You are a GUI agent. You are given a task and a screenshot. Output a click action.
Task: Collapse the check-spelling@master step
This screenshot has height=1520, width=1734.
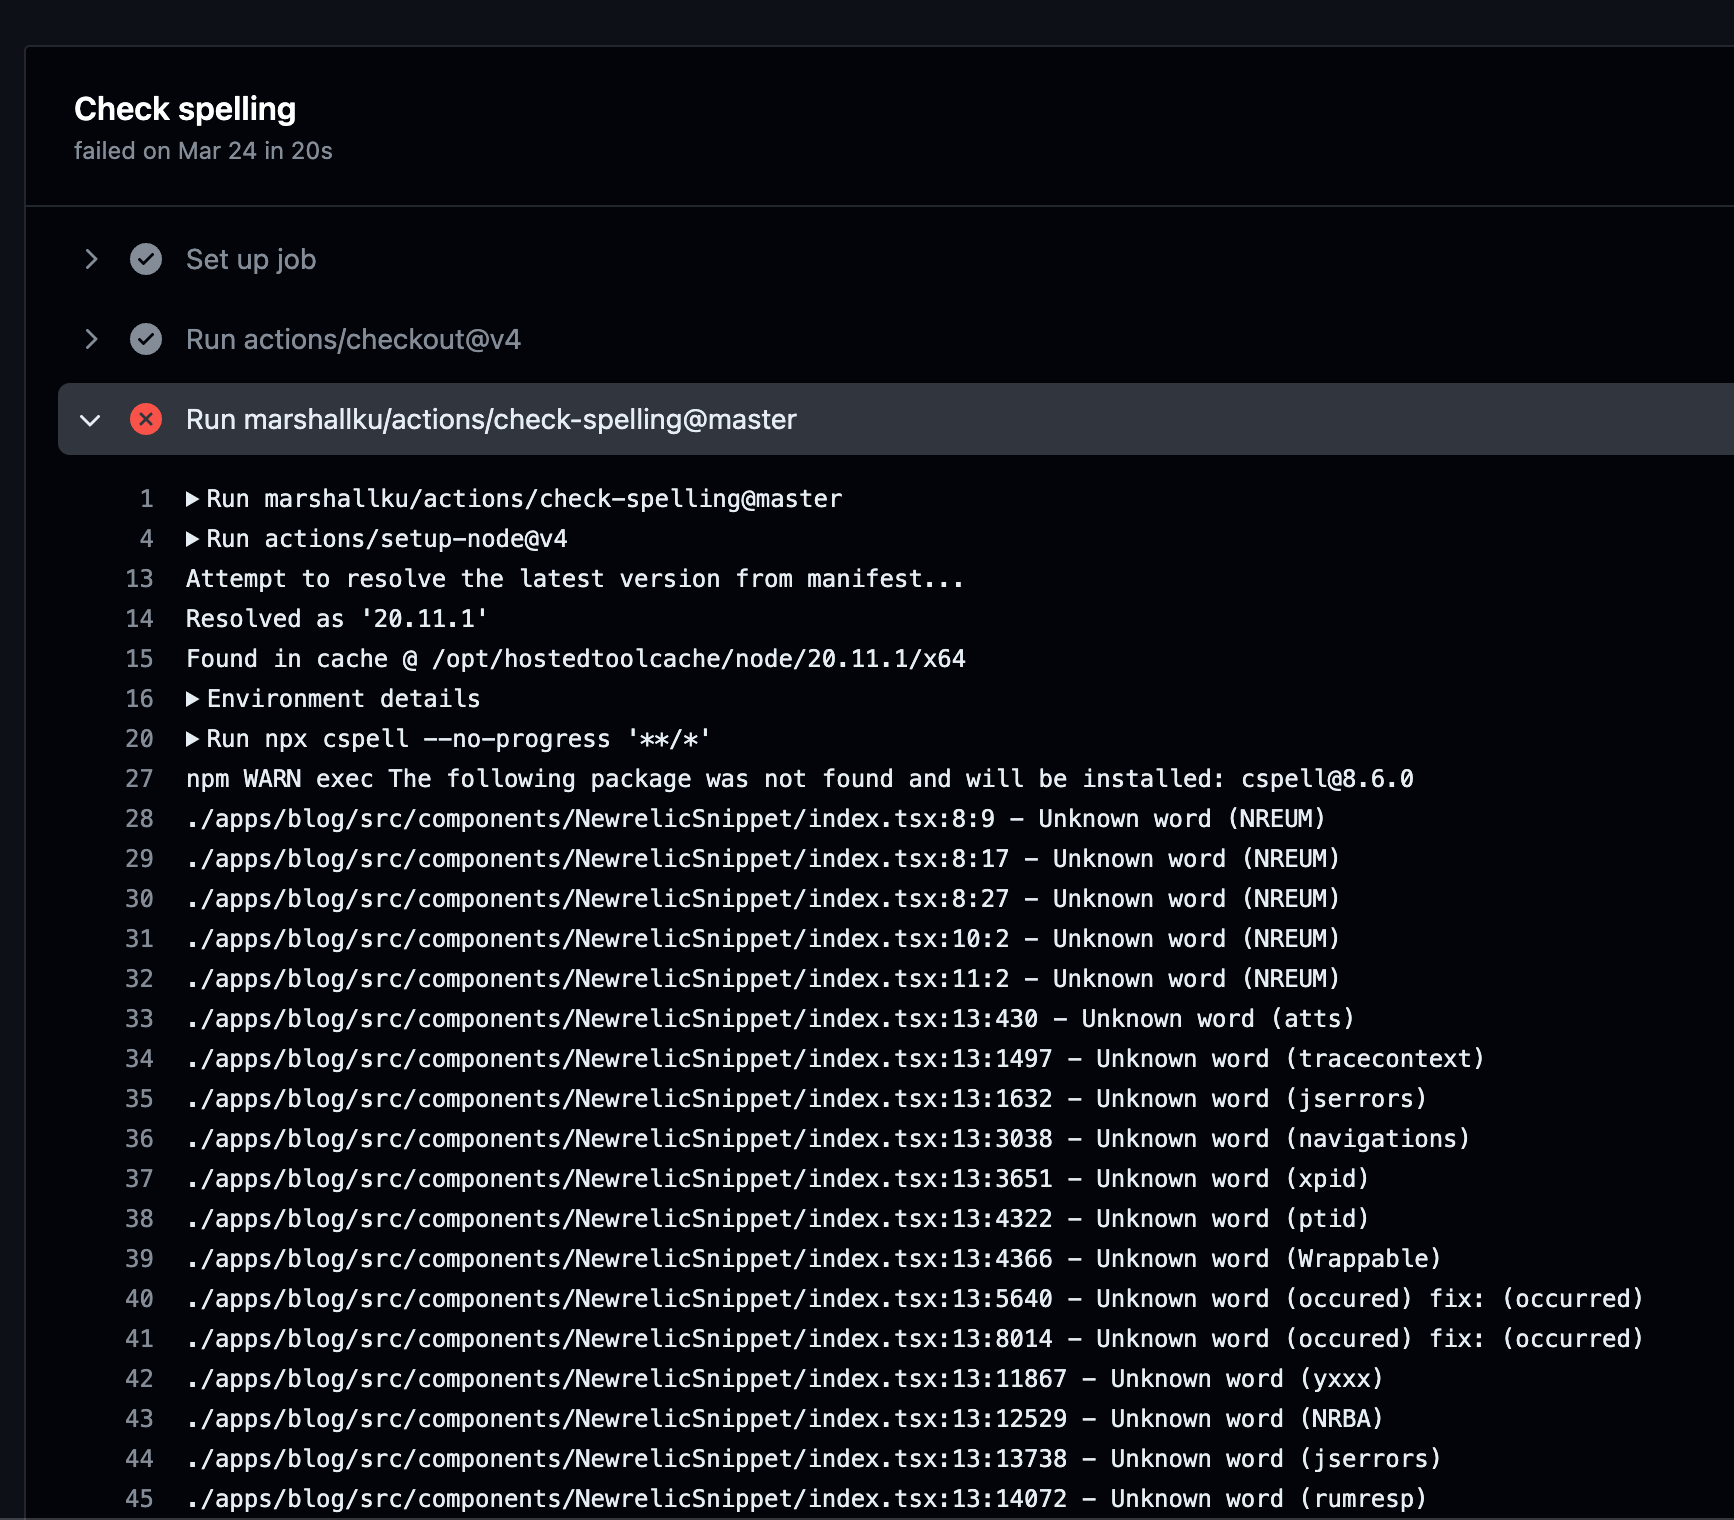tap(91, 419)
